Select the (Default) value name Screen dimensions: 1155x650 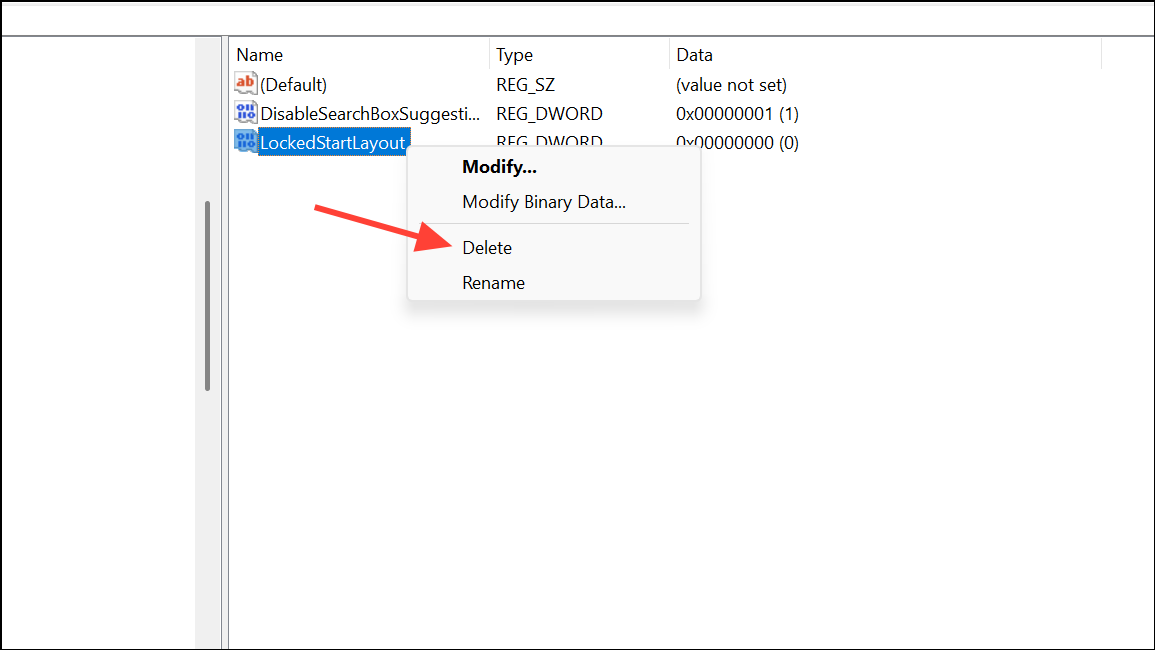[x=293, y=85]
